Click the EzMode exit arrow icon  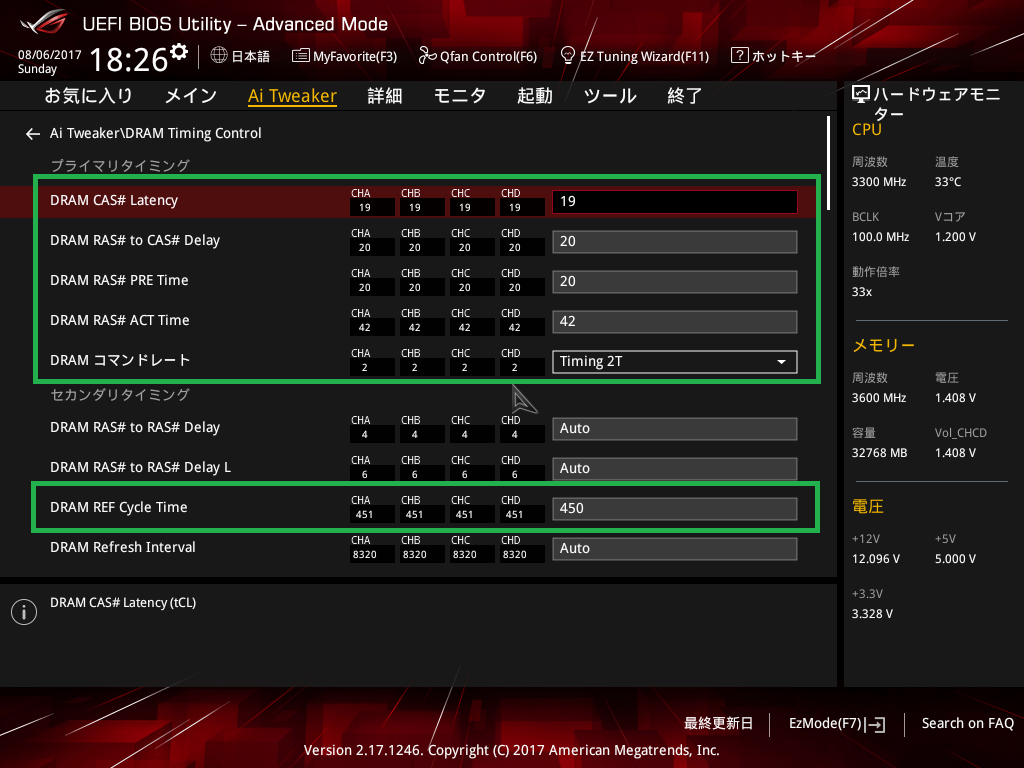pyautogui.click(x=876, y=724)
